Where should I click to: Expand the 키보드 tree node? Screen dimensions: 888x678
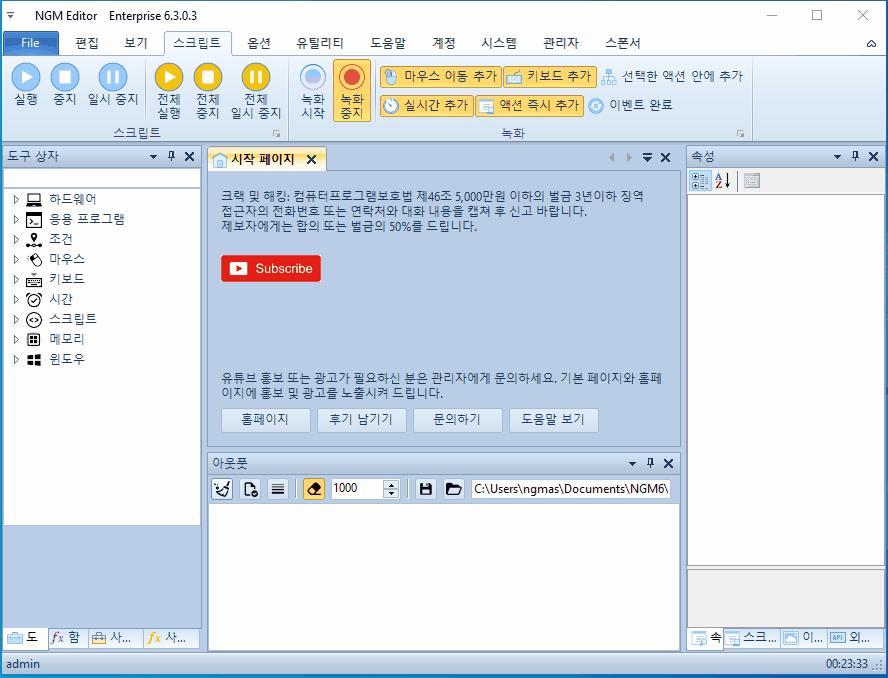tap(16, 279)
